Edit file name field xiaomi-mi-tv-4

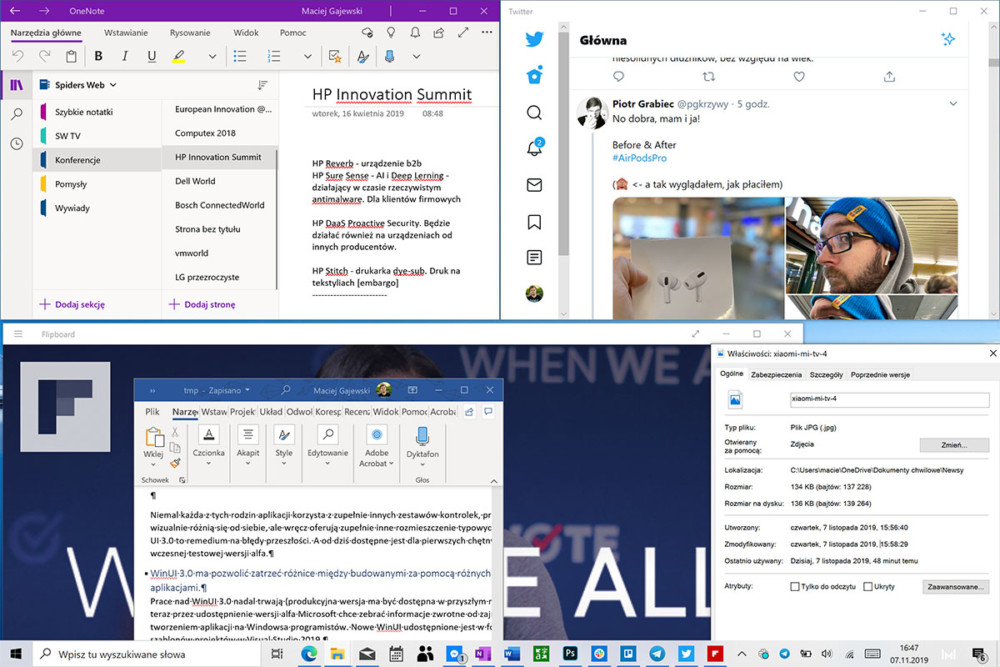889,399
